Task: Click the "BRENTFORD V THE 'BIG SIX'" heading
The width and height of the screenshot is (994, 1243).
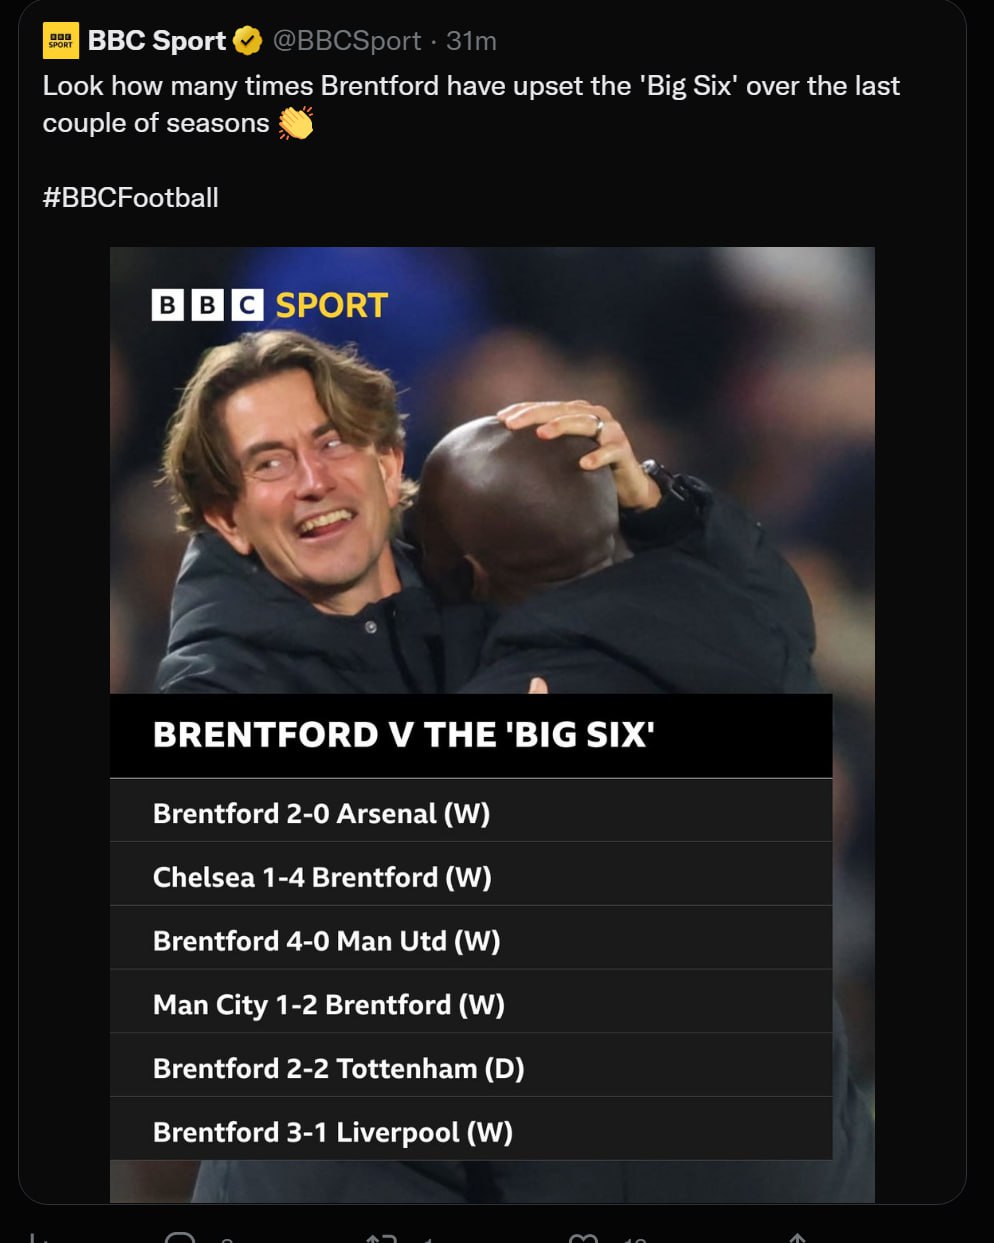Action: tap(403, 735)
